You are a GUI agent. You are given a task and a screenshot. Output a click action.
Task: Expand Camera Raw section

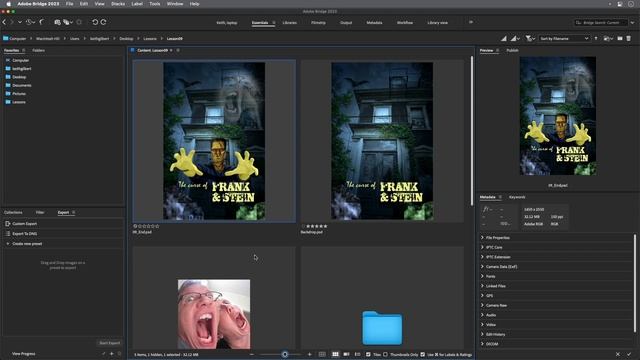pos(482,305)
